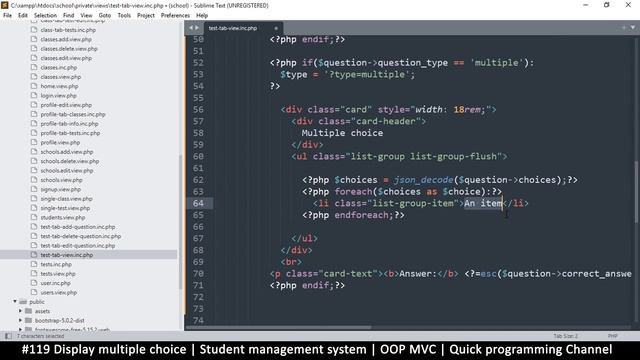Image resolution: width=640 pixels, height=360 pixels.
Task: Open signup.view.php file
Action: pos(60,189)
